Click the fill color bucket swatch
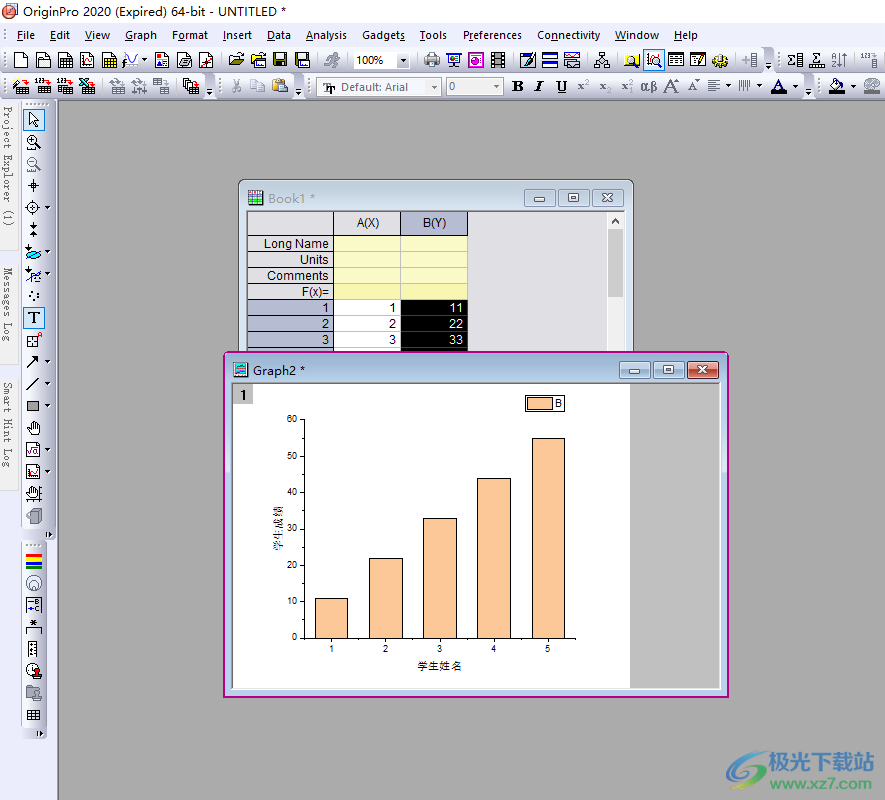Image resolution: width=885 pixels, height=800 pixels. [836, 86]
